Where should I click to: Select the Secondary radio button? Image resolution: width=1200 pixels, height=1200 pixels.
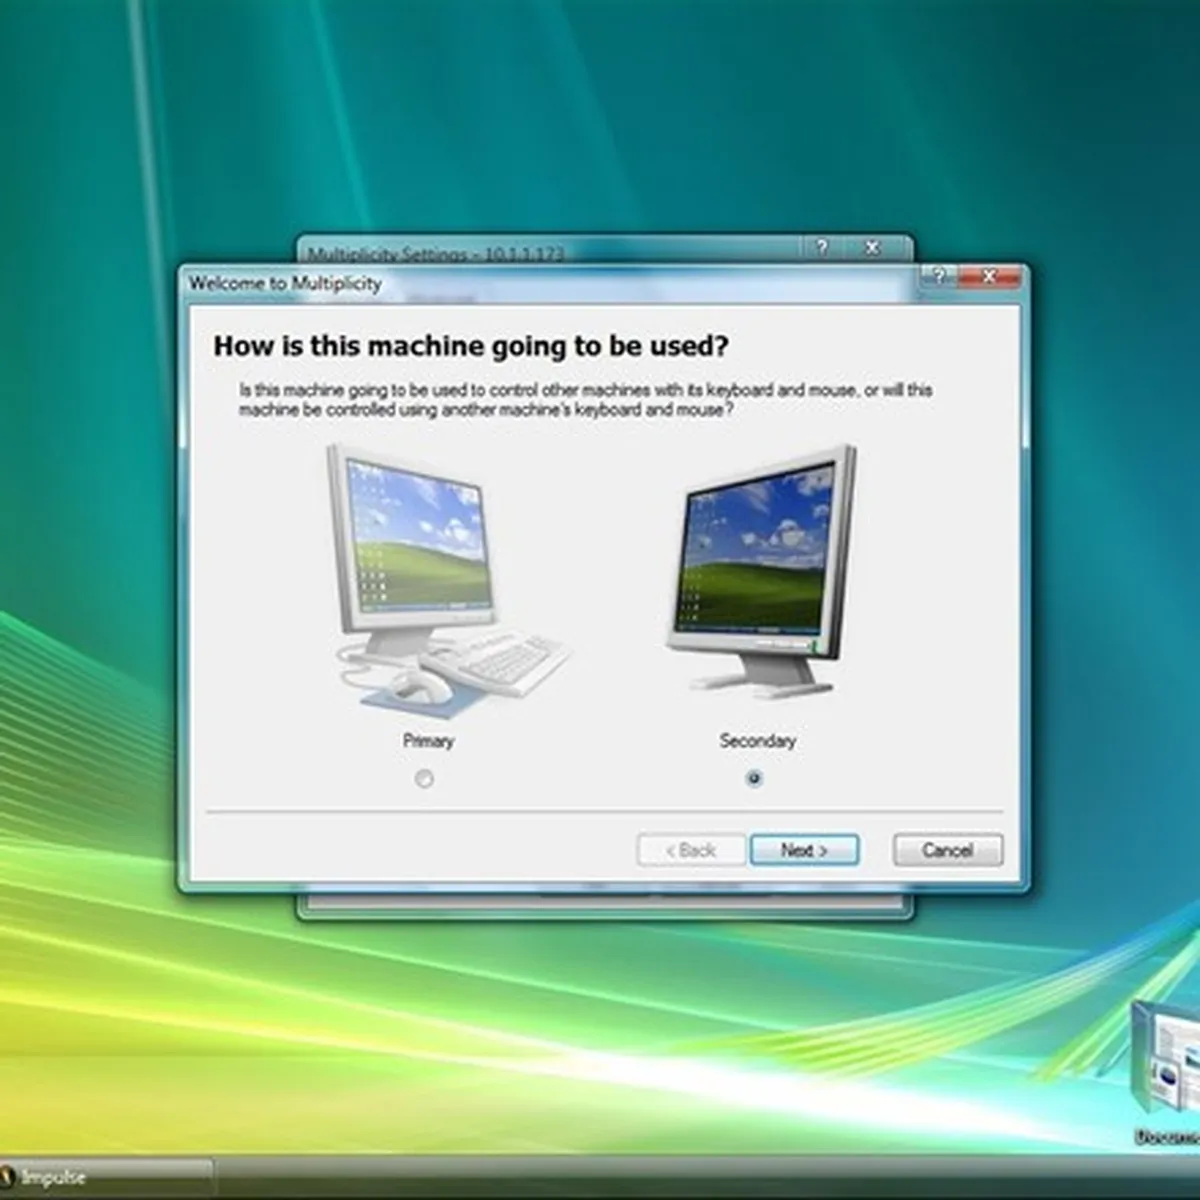(754, 778)
